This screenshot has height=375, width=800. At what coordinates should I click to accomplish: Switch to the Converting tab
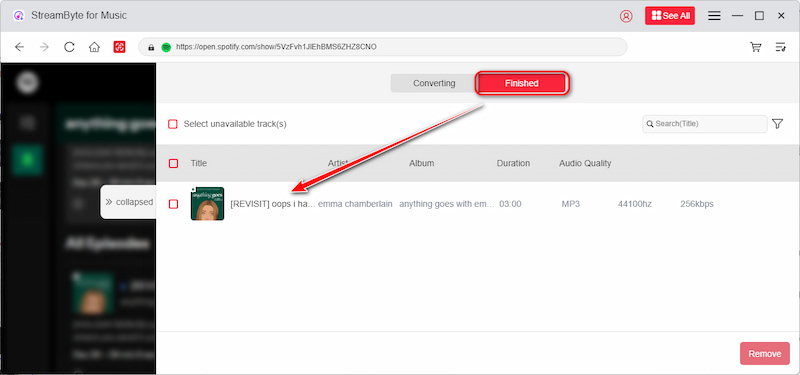point(434,83)
